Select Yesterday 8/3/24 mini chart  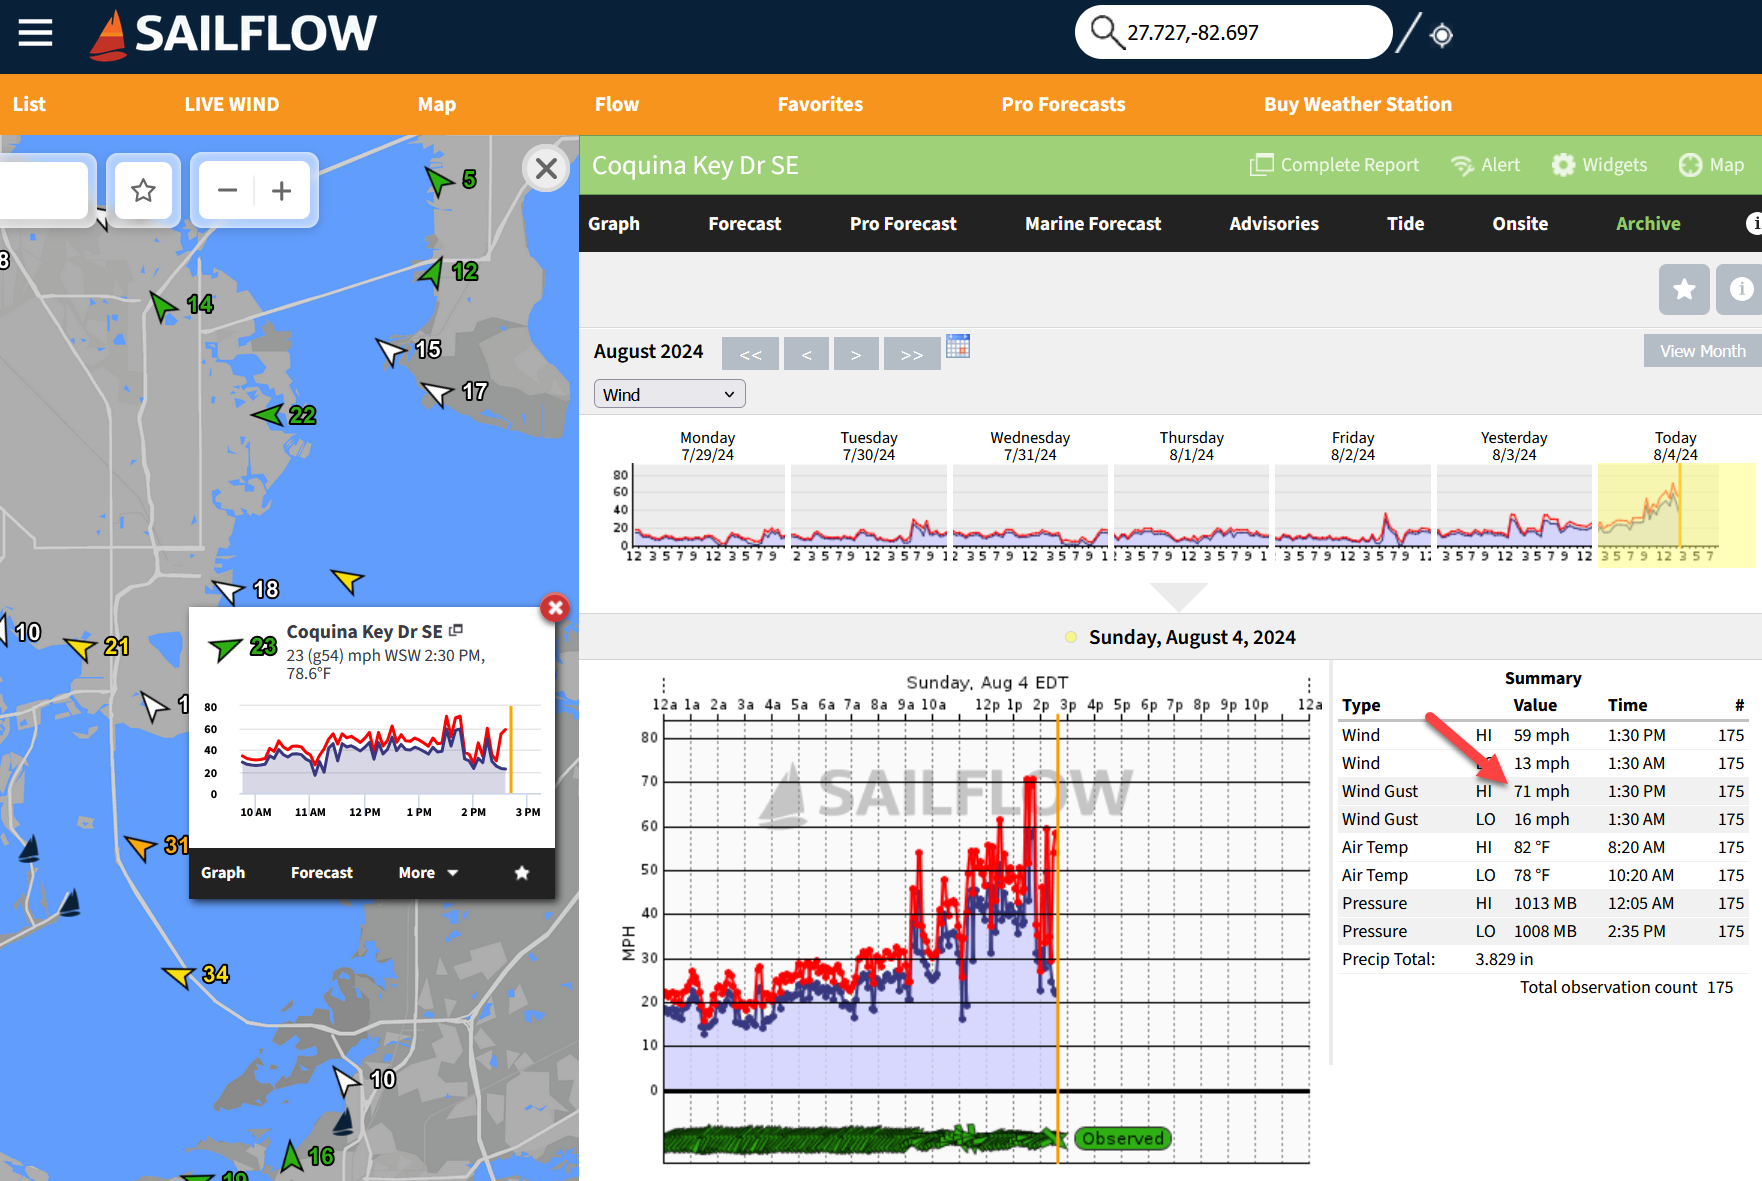click(1514, 505)
